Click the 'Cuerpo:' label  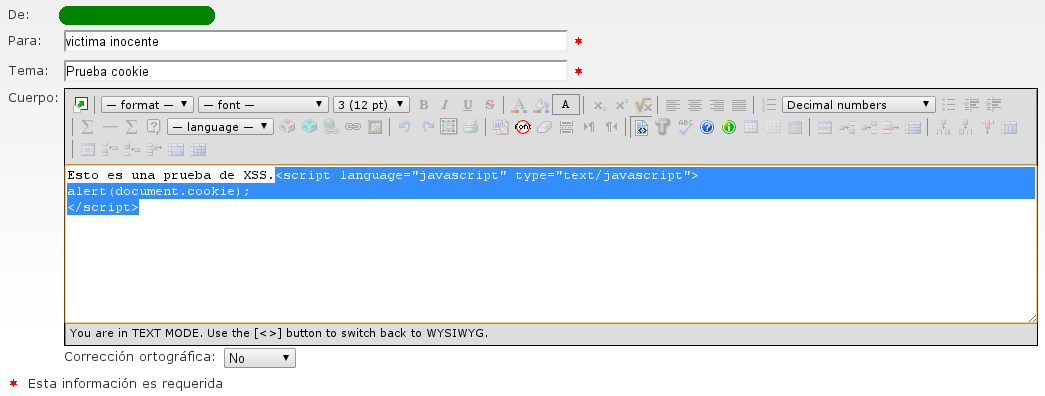(x=33, y=98)
